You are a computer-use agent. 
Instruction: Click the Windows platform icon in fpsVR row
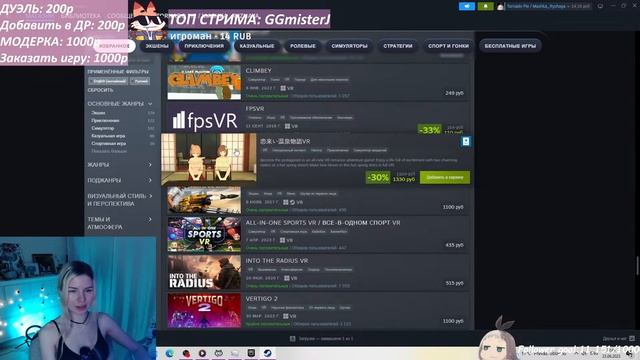coord(287,126)
